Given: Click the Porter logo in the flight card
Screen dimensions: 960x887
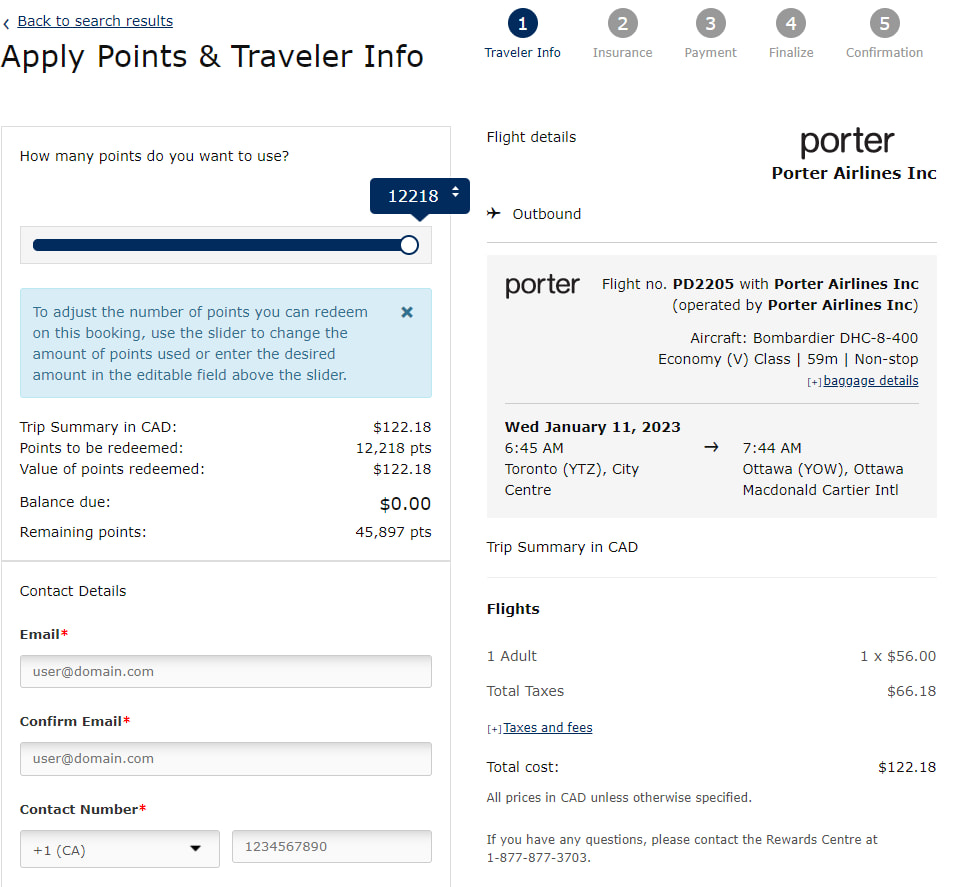Looking at the screenshot, I should [542, 285].
